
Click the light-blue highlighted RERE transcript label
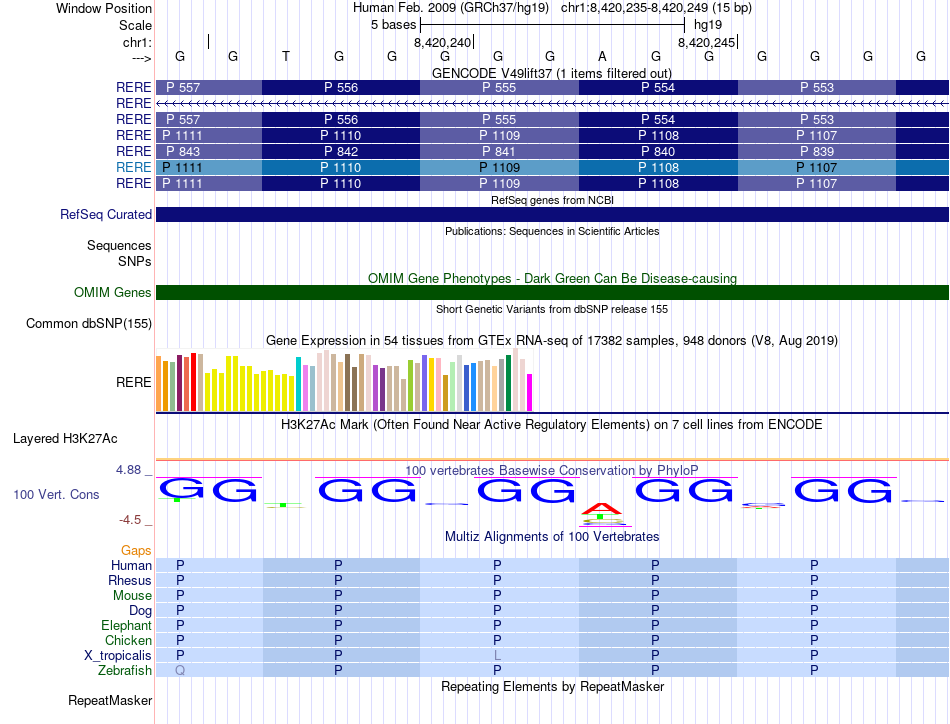[133, 167]
